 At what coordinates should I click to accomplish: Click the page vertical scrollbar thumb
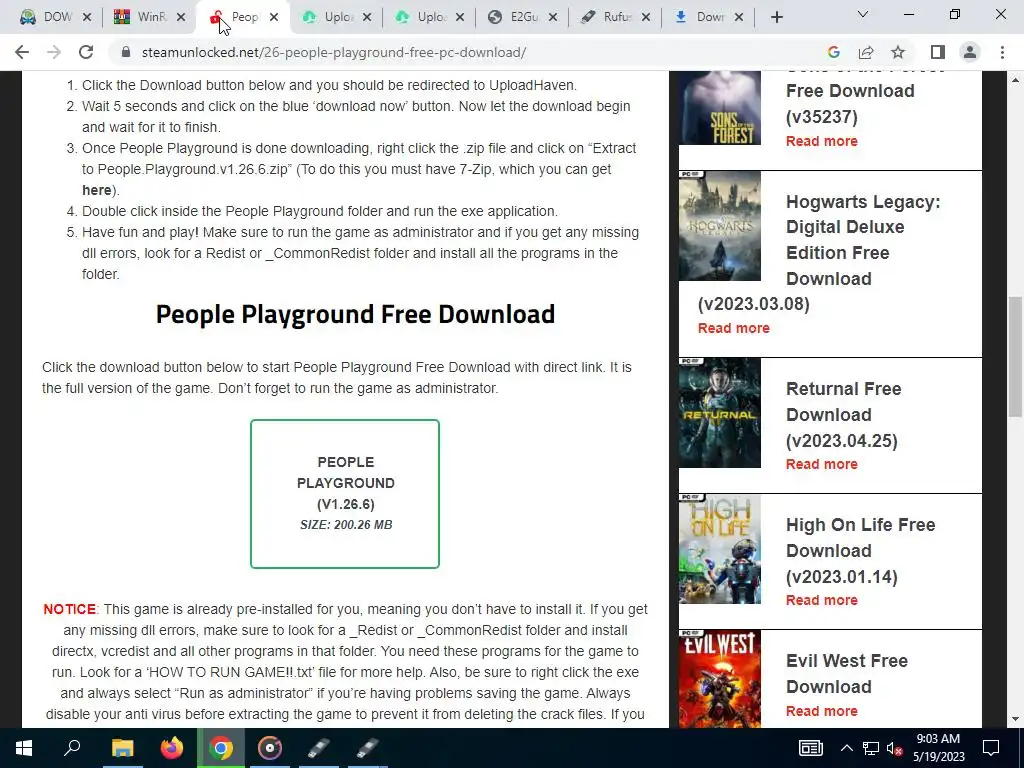1014,356
